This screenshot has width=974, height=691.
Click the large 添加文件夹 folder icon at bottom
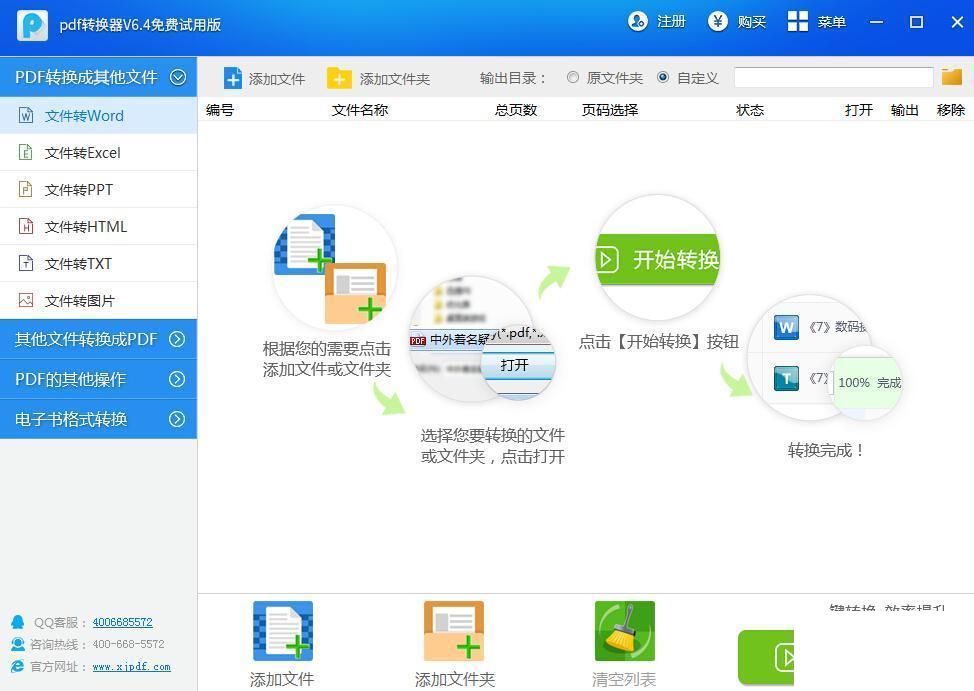453,631
